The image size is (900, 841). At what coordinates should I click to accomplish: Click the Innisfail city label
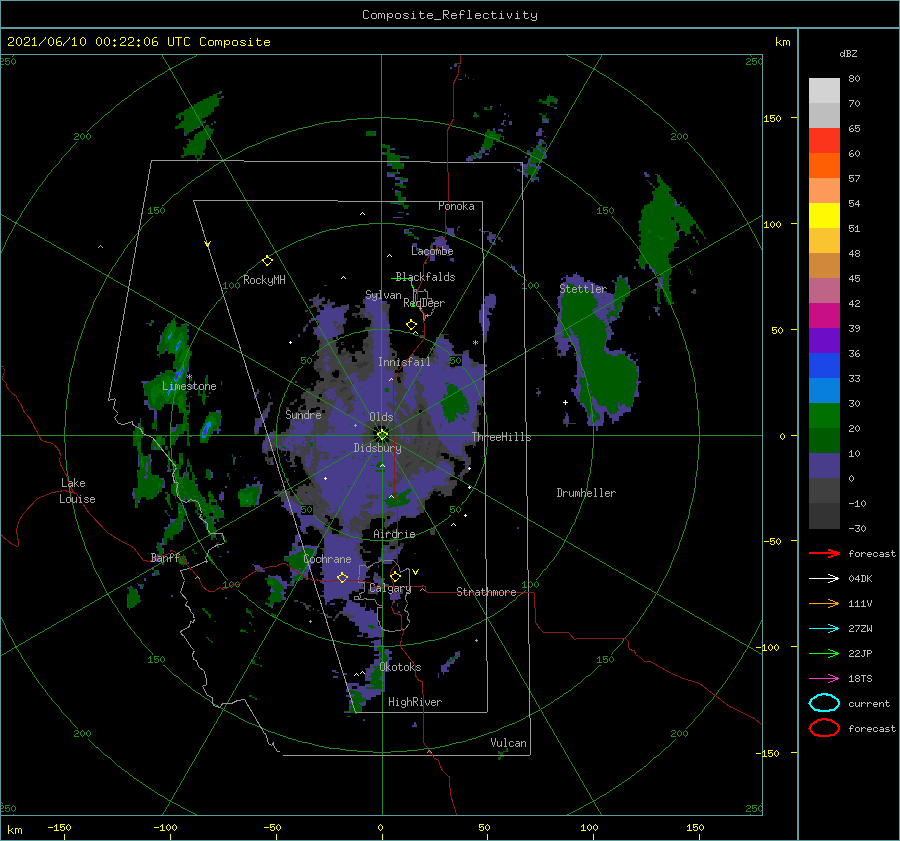coord(404,362)
